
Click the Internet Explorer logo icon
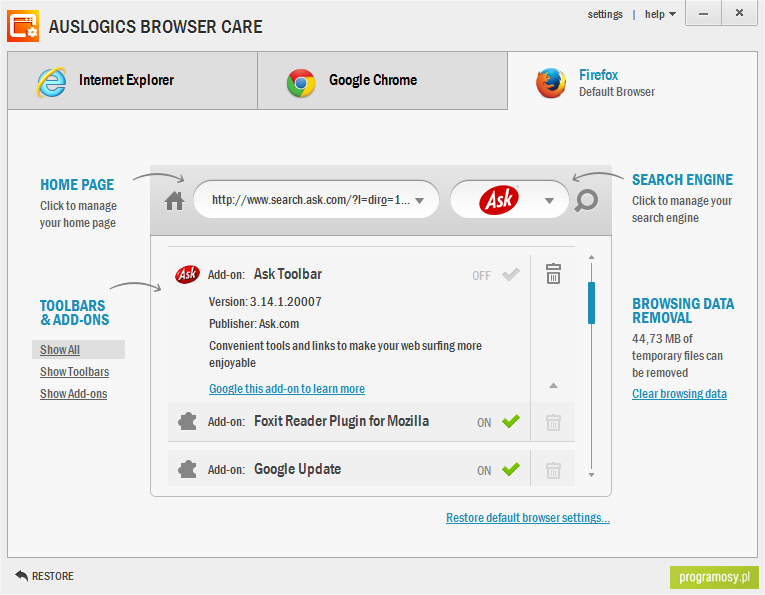[51, 82]
